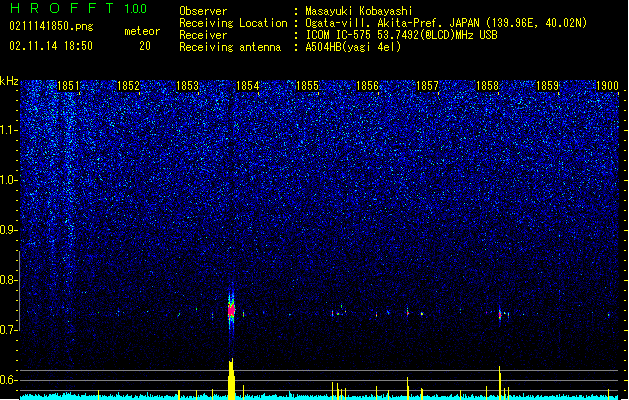The height and width of the screenshot is (400, 629).
Task: Click the 0.8 kHz axis label
Action: tap(8, 280)
